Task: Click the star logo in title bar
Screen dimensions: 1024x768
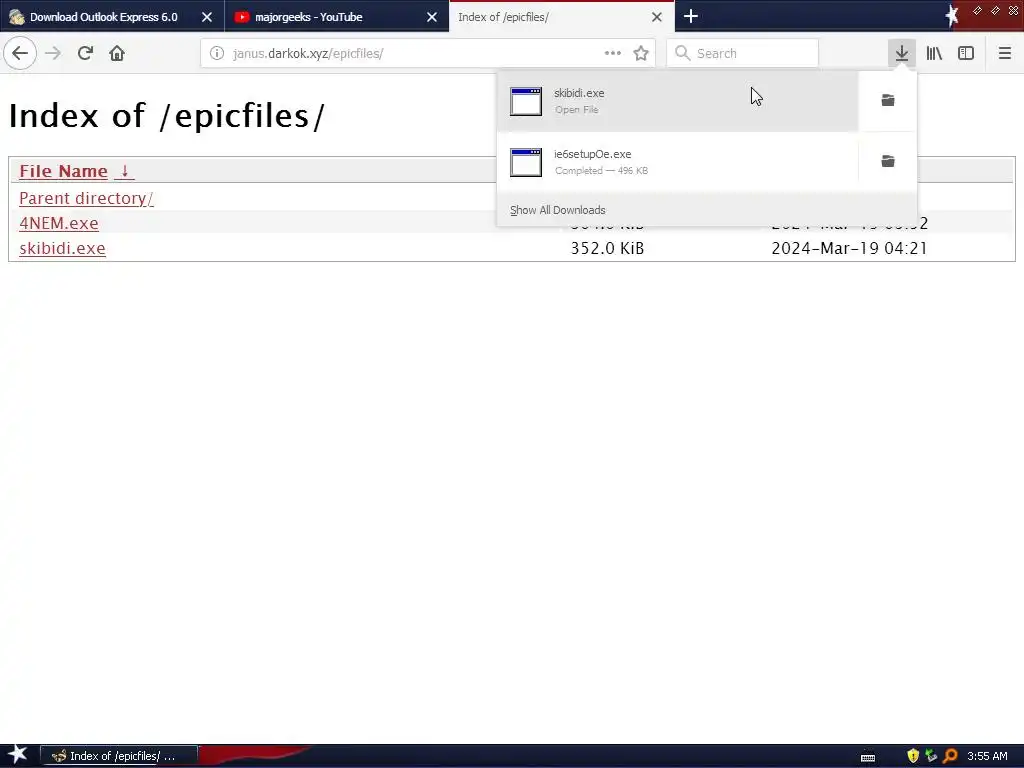Action: pyautogui.click(x=952, y=16)
